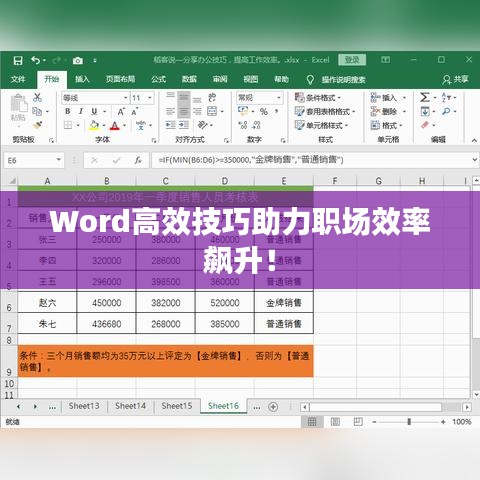Click the Fill down icon
The width and height of the screenshot is (480, 480).
click(x=425, y=111)
